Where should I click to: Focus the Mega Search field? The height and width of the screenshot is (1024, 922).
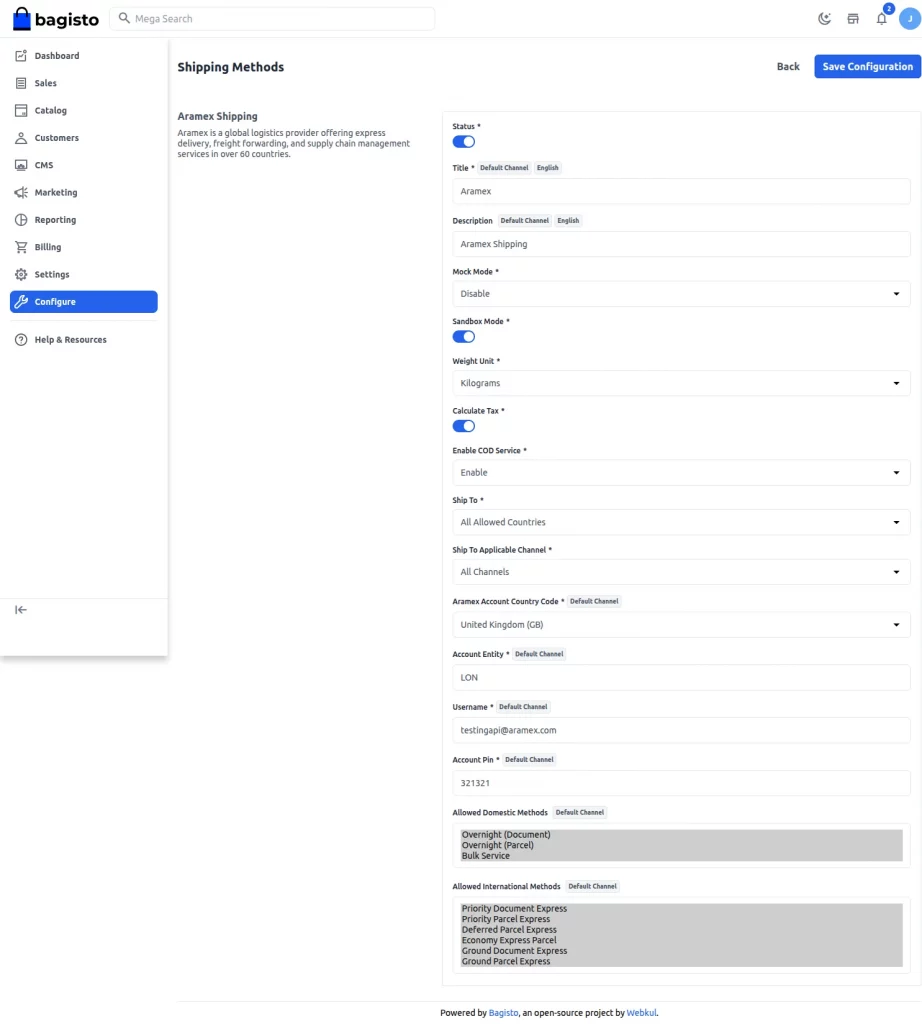[x=272, y=19]
